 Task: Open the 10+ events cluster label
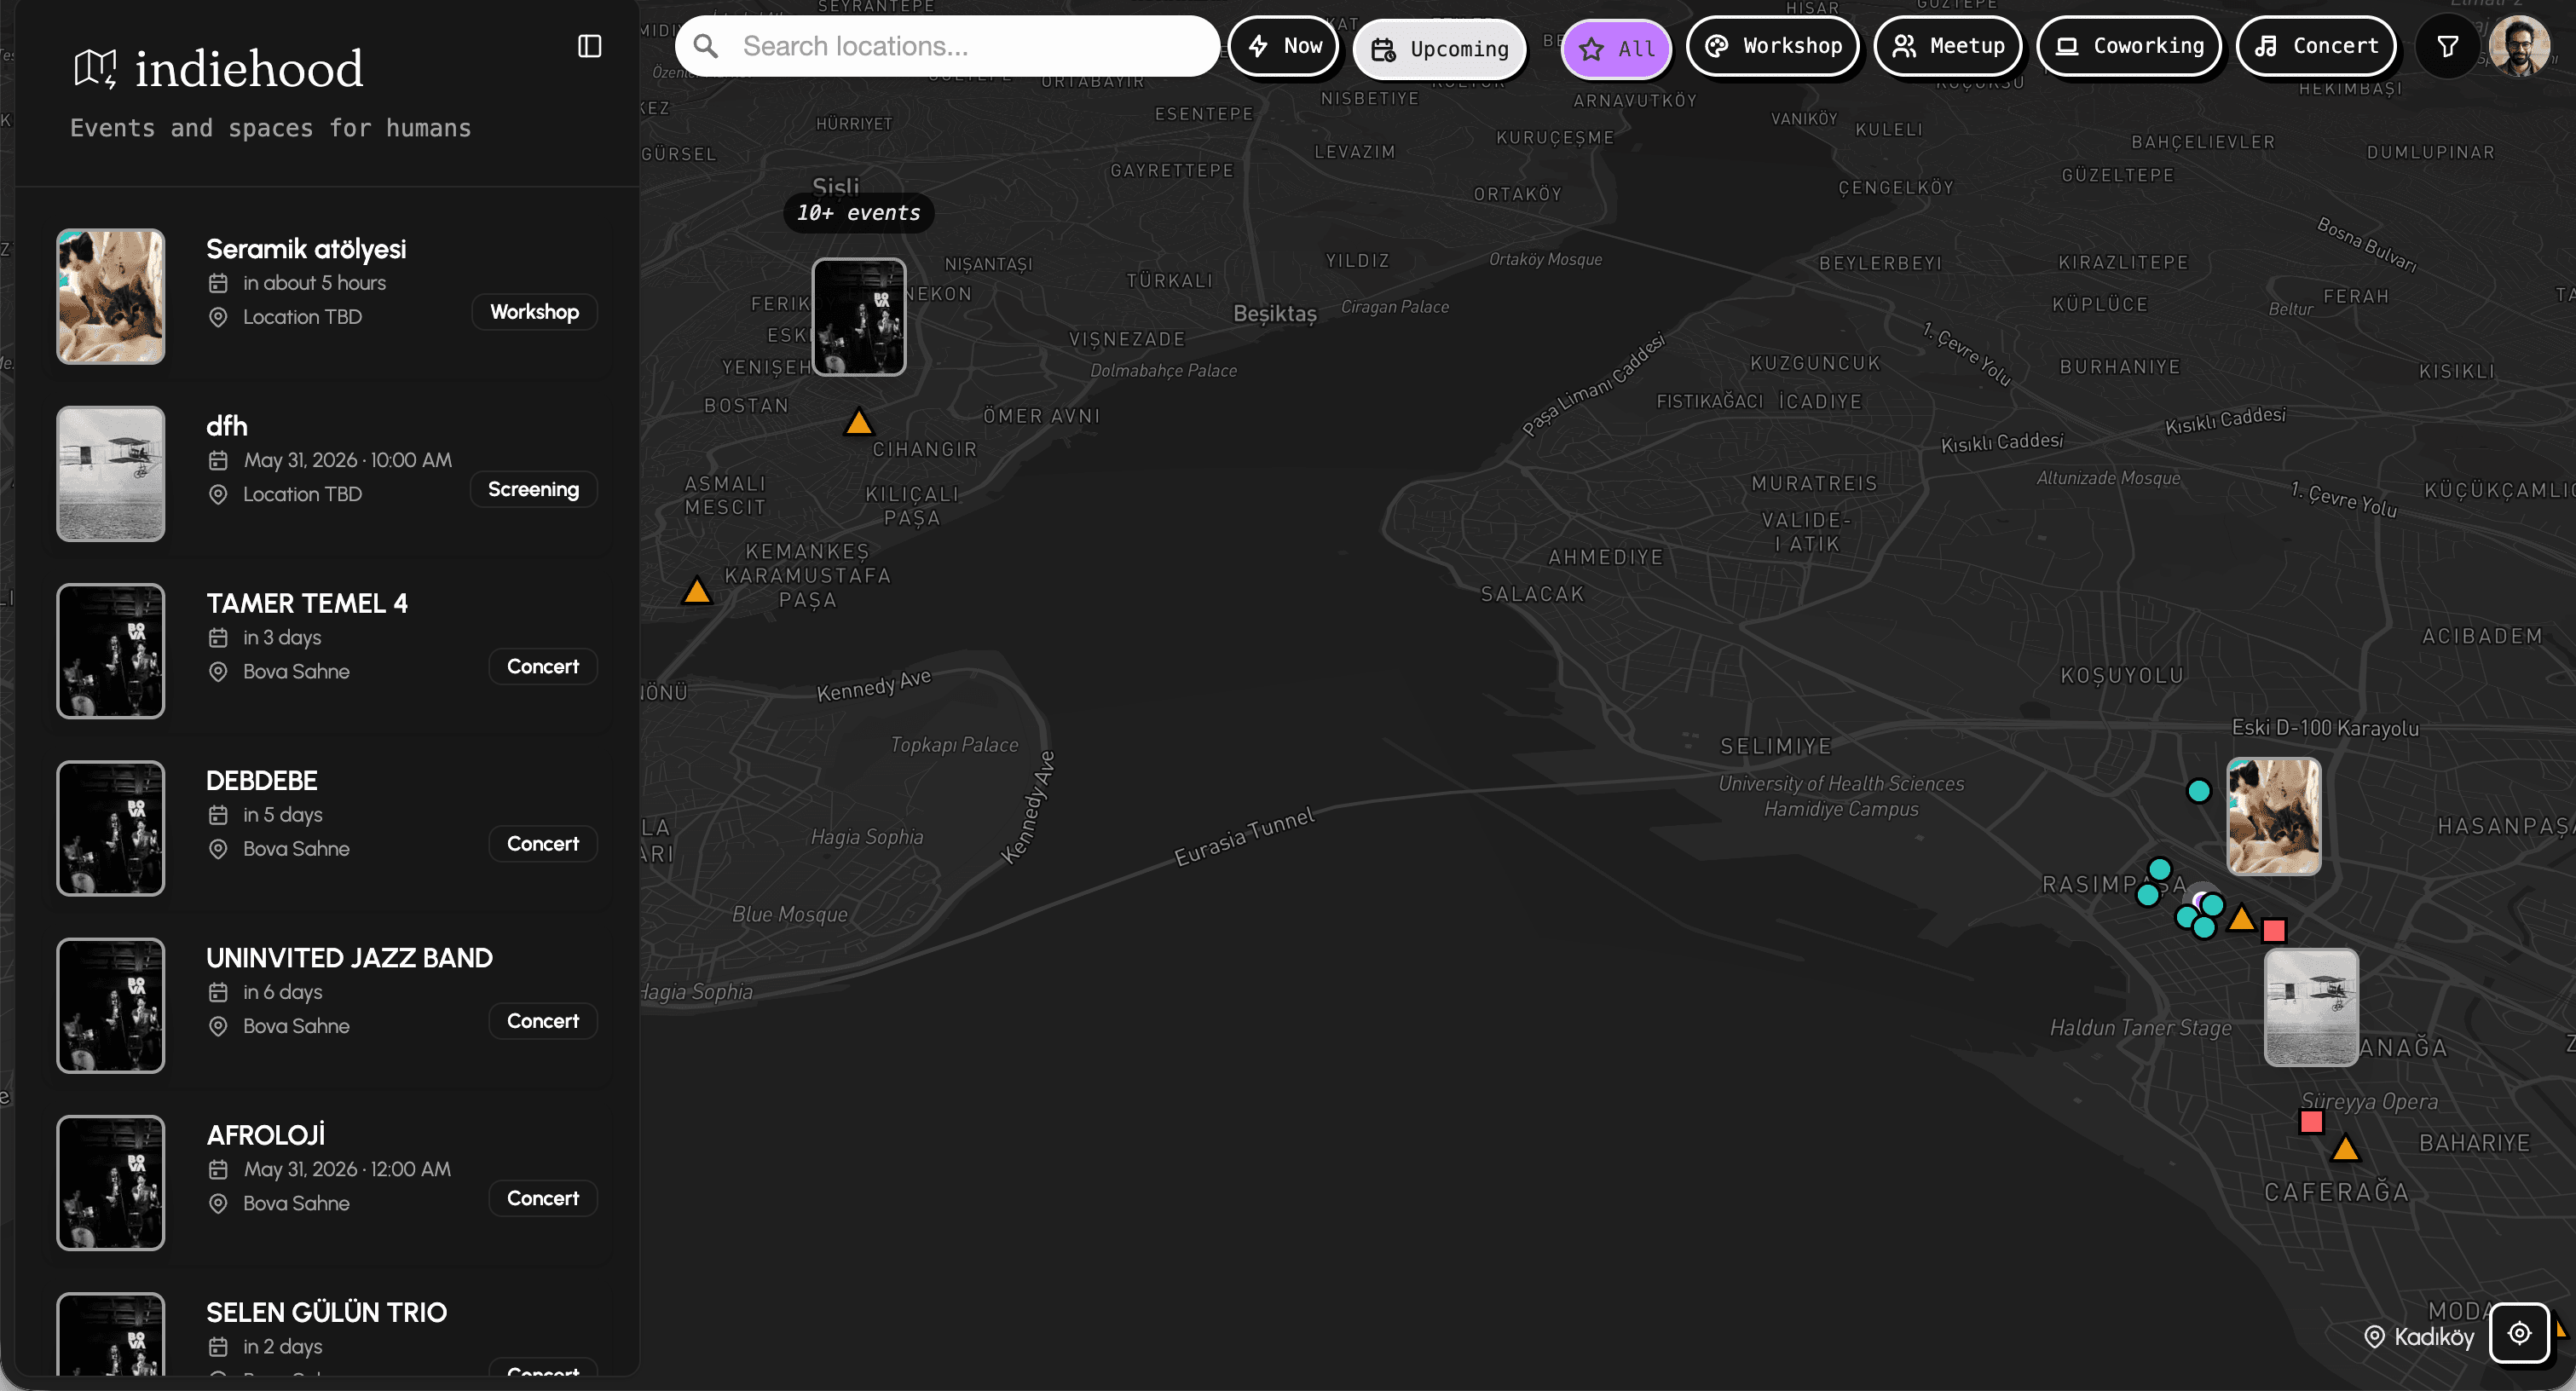(859, 213)
